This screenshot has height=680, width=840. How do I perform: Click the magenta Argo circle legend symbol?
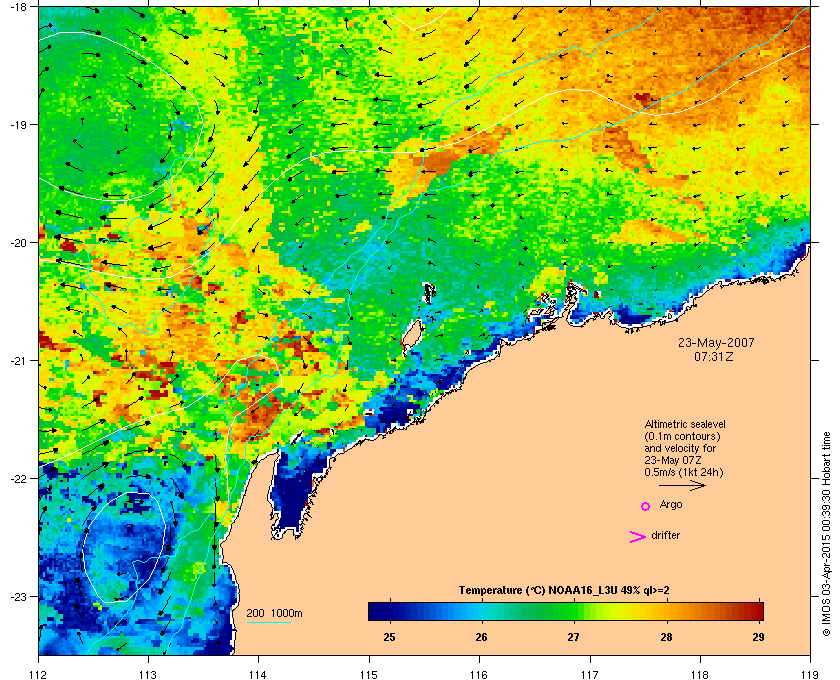[x=646, y=506]
